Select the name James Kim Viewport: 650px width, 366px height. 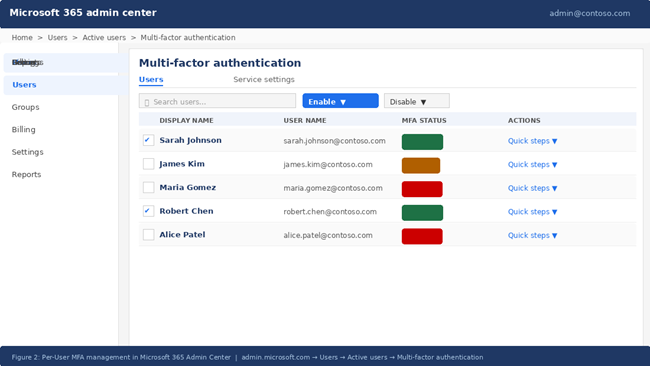point(182,164)
